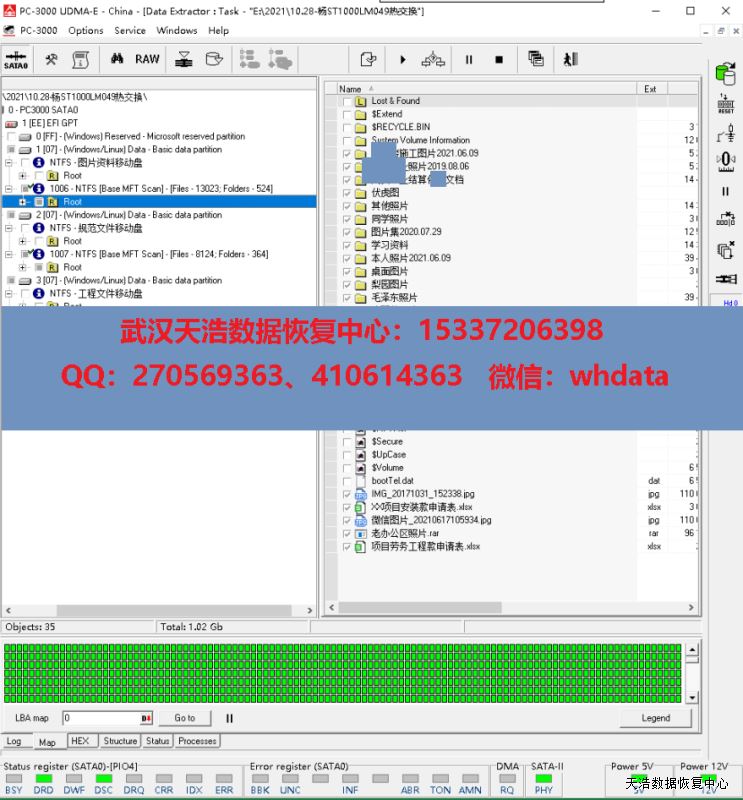Click the RAW recovery toolbar button
Image resolution: width=743 pixels, height=800 pixels.
click(x=147, y=59)
